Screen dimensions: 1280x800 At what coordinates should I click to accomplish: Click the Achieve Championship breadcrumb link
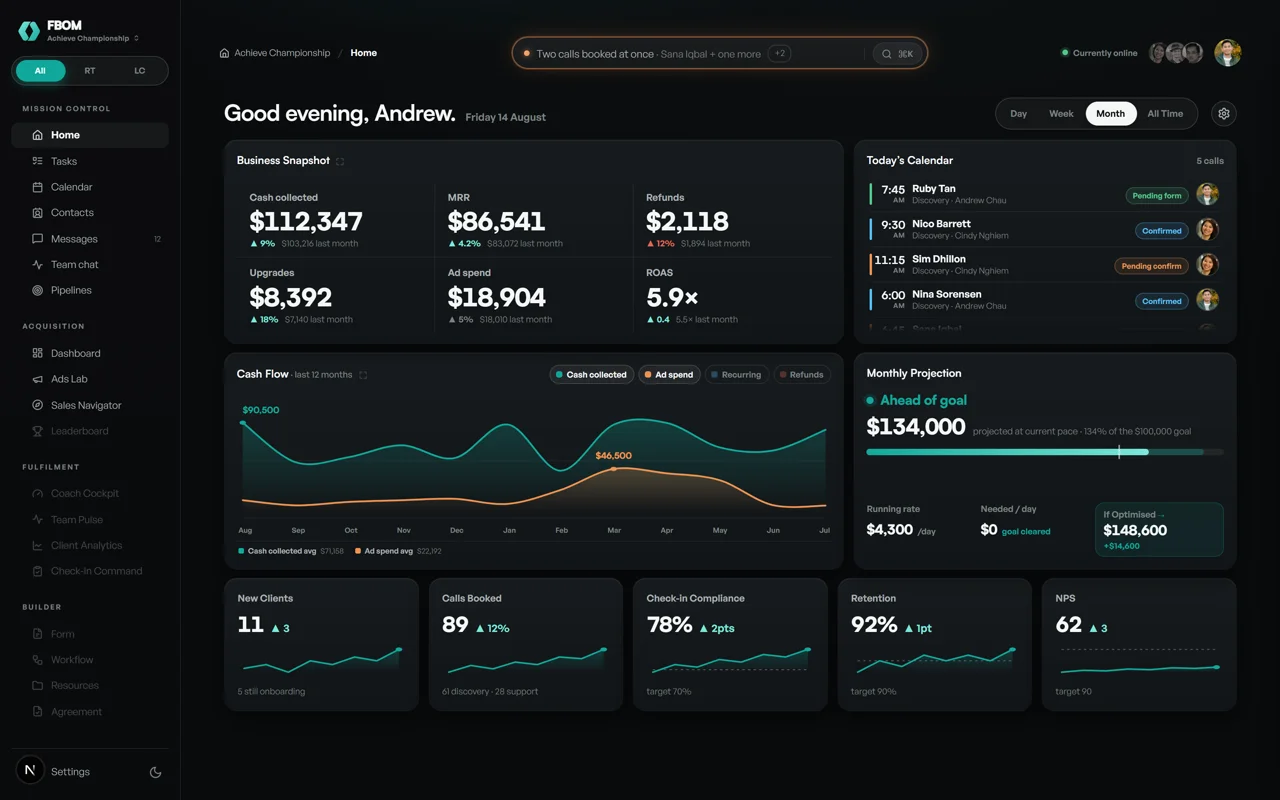[x=275, y=53]
